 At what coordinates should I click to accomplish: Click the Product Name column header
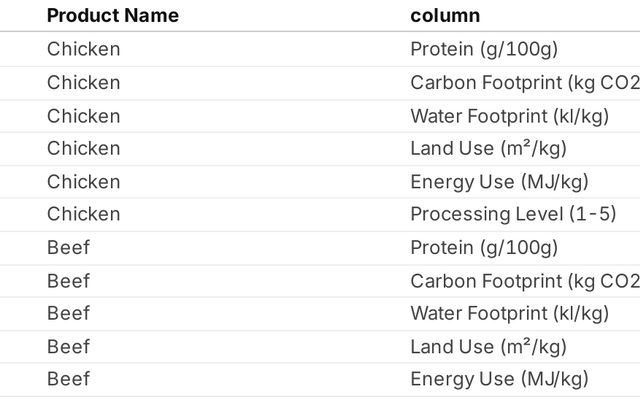pyautogui.click(x=113, y=16)
